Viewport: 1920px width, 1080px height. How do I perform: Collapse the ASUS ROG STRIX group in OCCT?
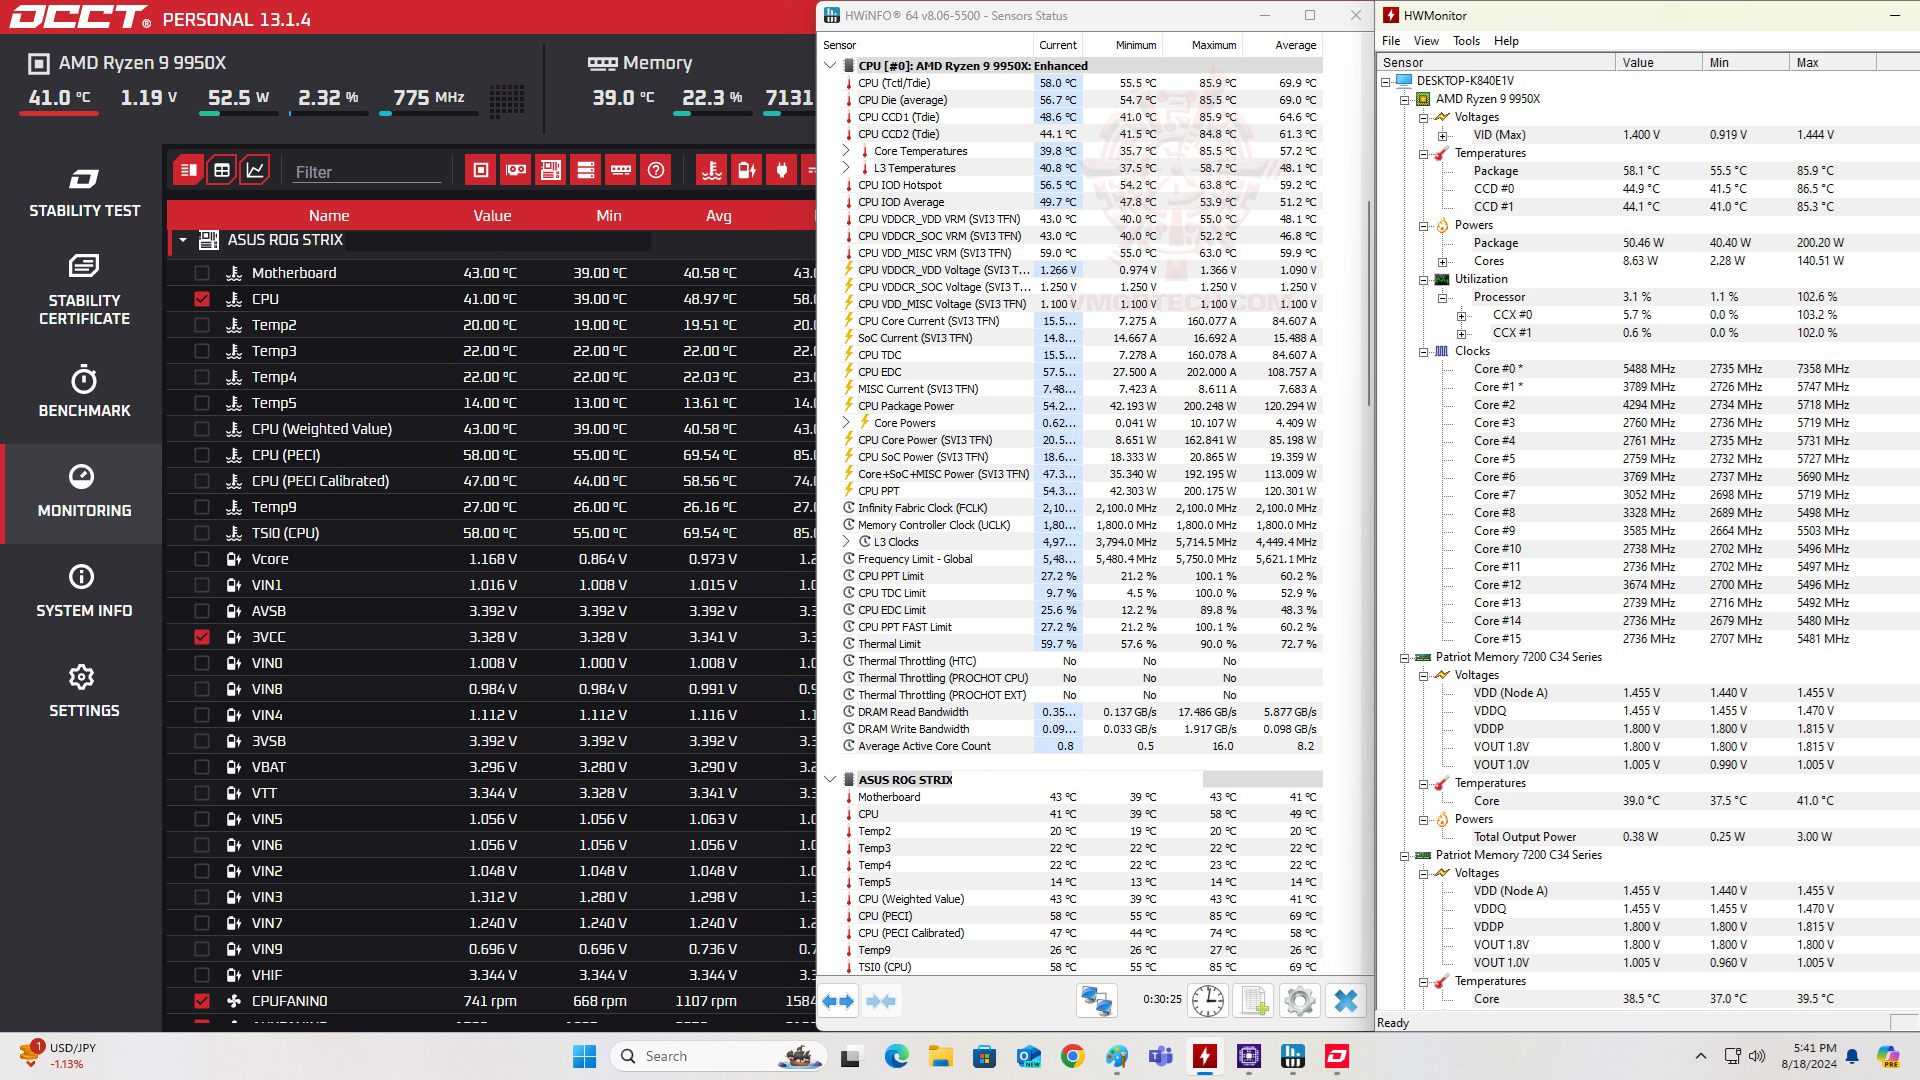point(183,240)
